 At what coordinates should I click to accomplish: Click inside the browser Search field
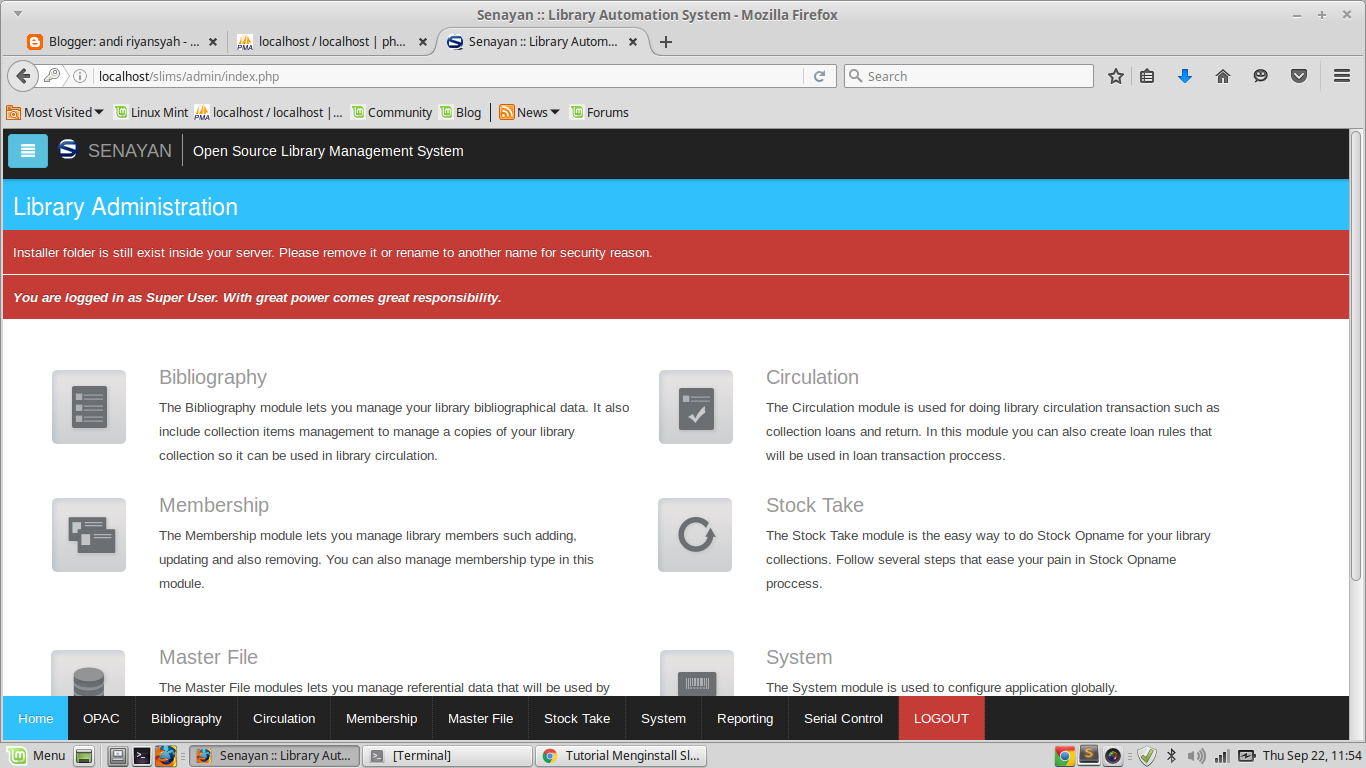(967, 76)
